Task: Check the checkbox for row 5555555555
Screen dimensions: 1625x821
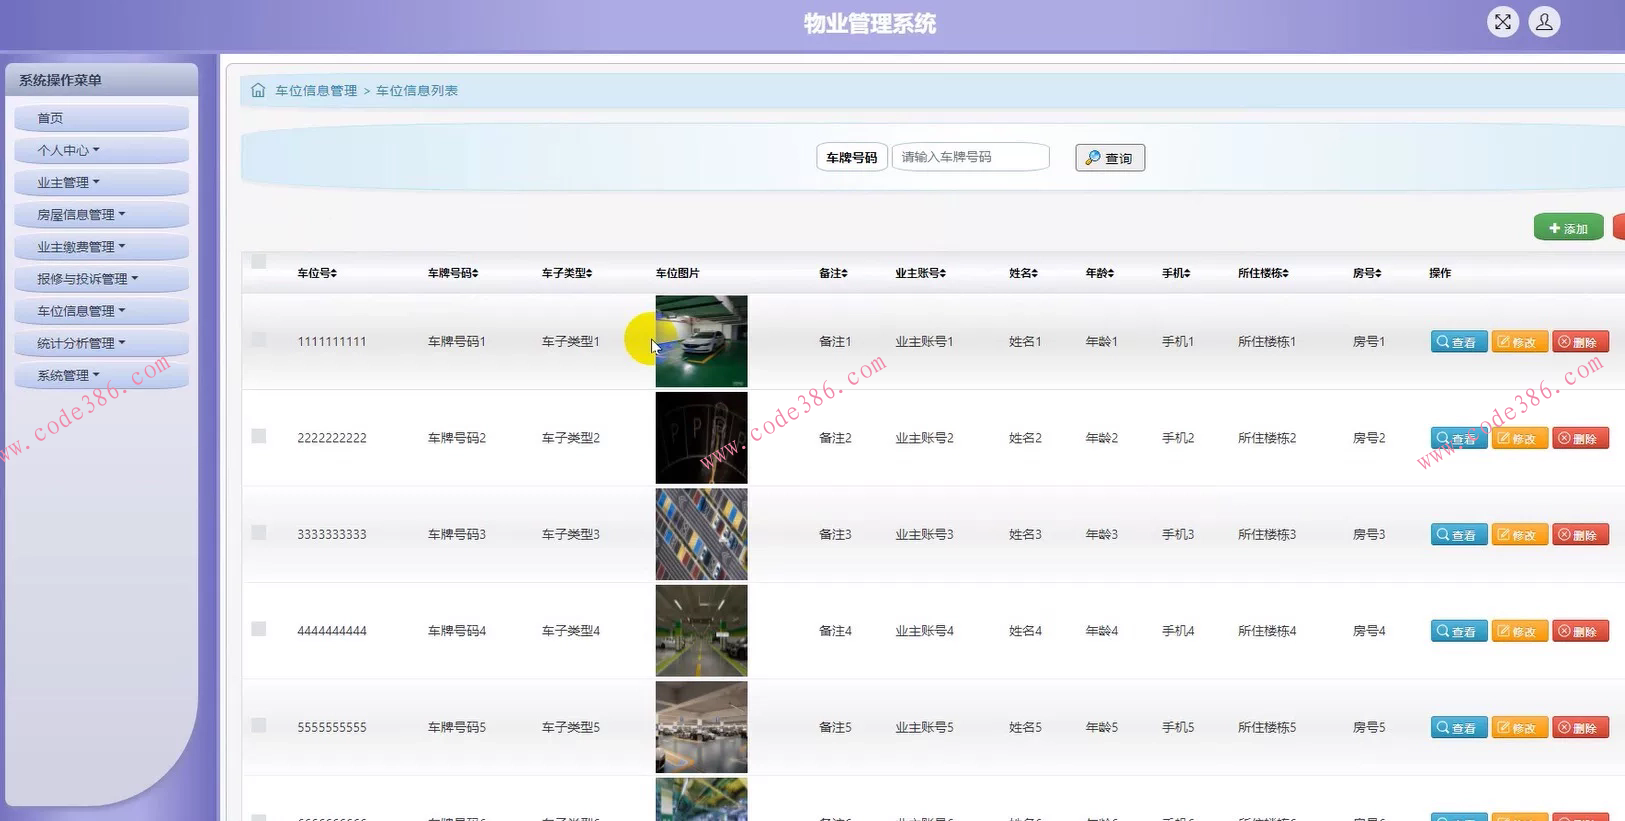Action: coord(259,725)
